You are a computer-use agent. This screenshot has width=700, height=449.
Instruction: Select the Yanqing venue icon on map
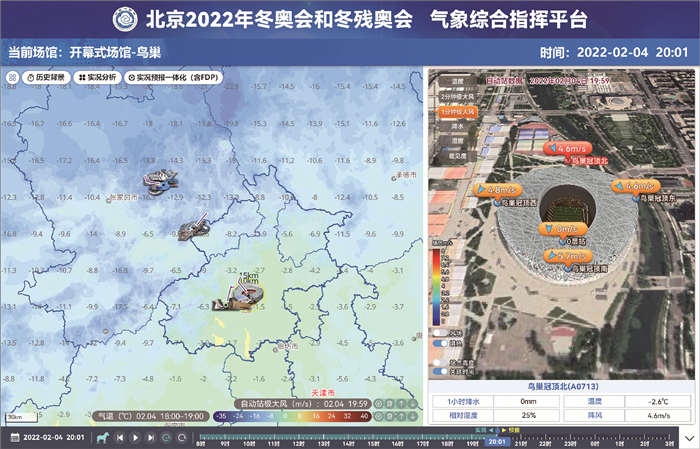(x=194, y=229)
